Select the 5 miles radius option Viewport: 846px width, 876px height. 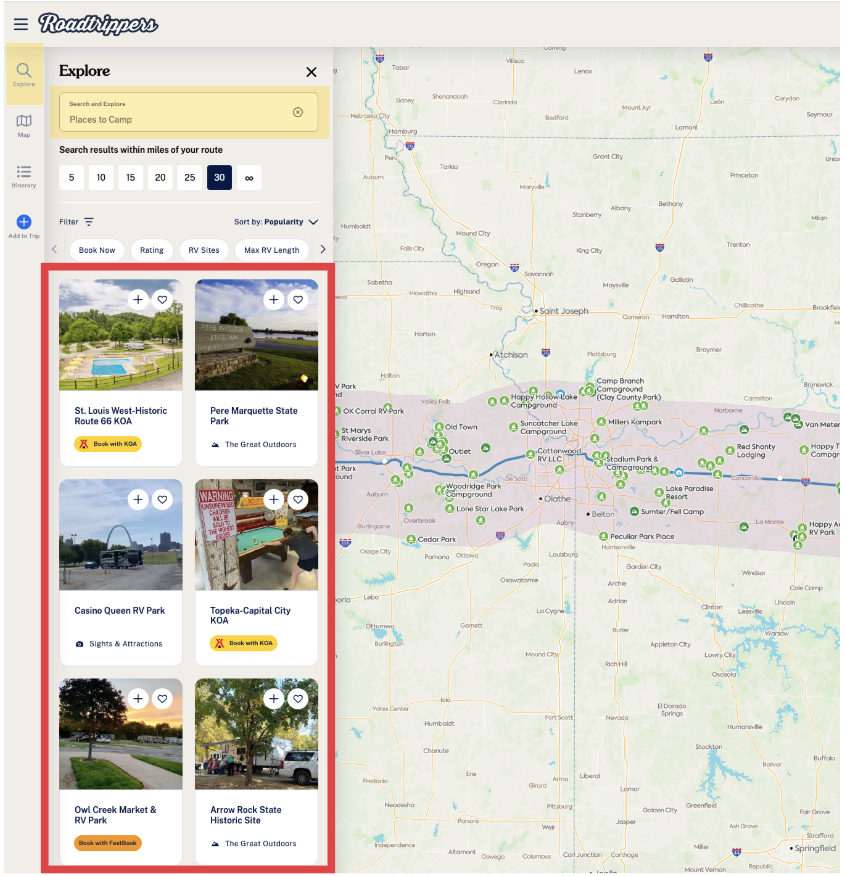point(72,178)
